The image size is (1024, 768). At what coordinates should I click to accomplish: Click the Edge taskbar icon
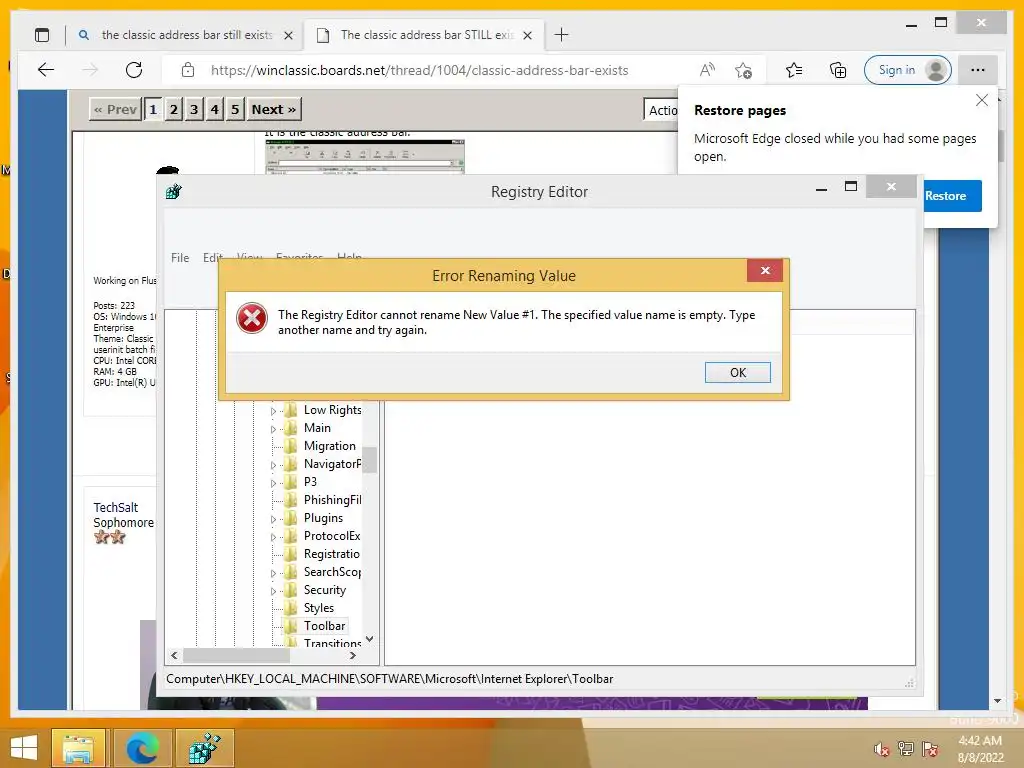142,748
